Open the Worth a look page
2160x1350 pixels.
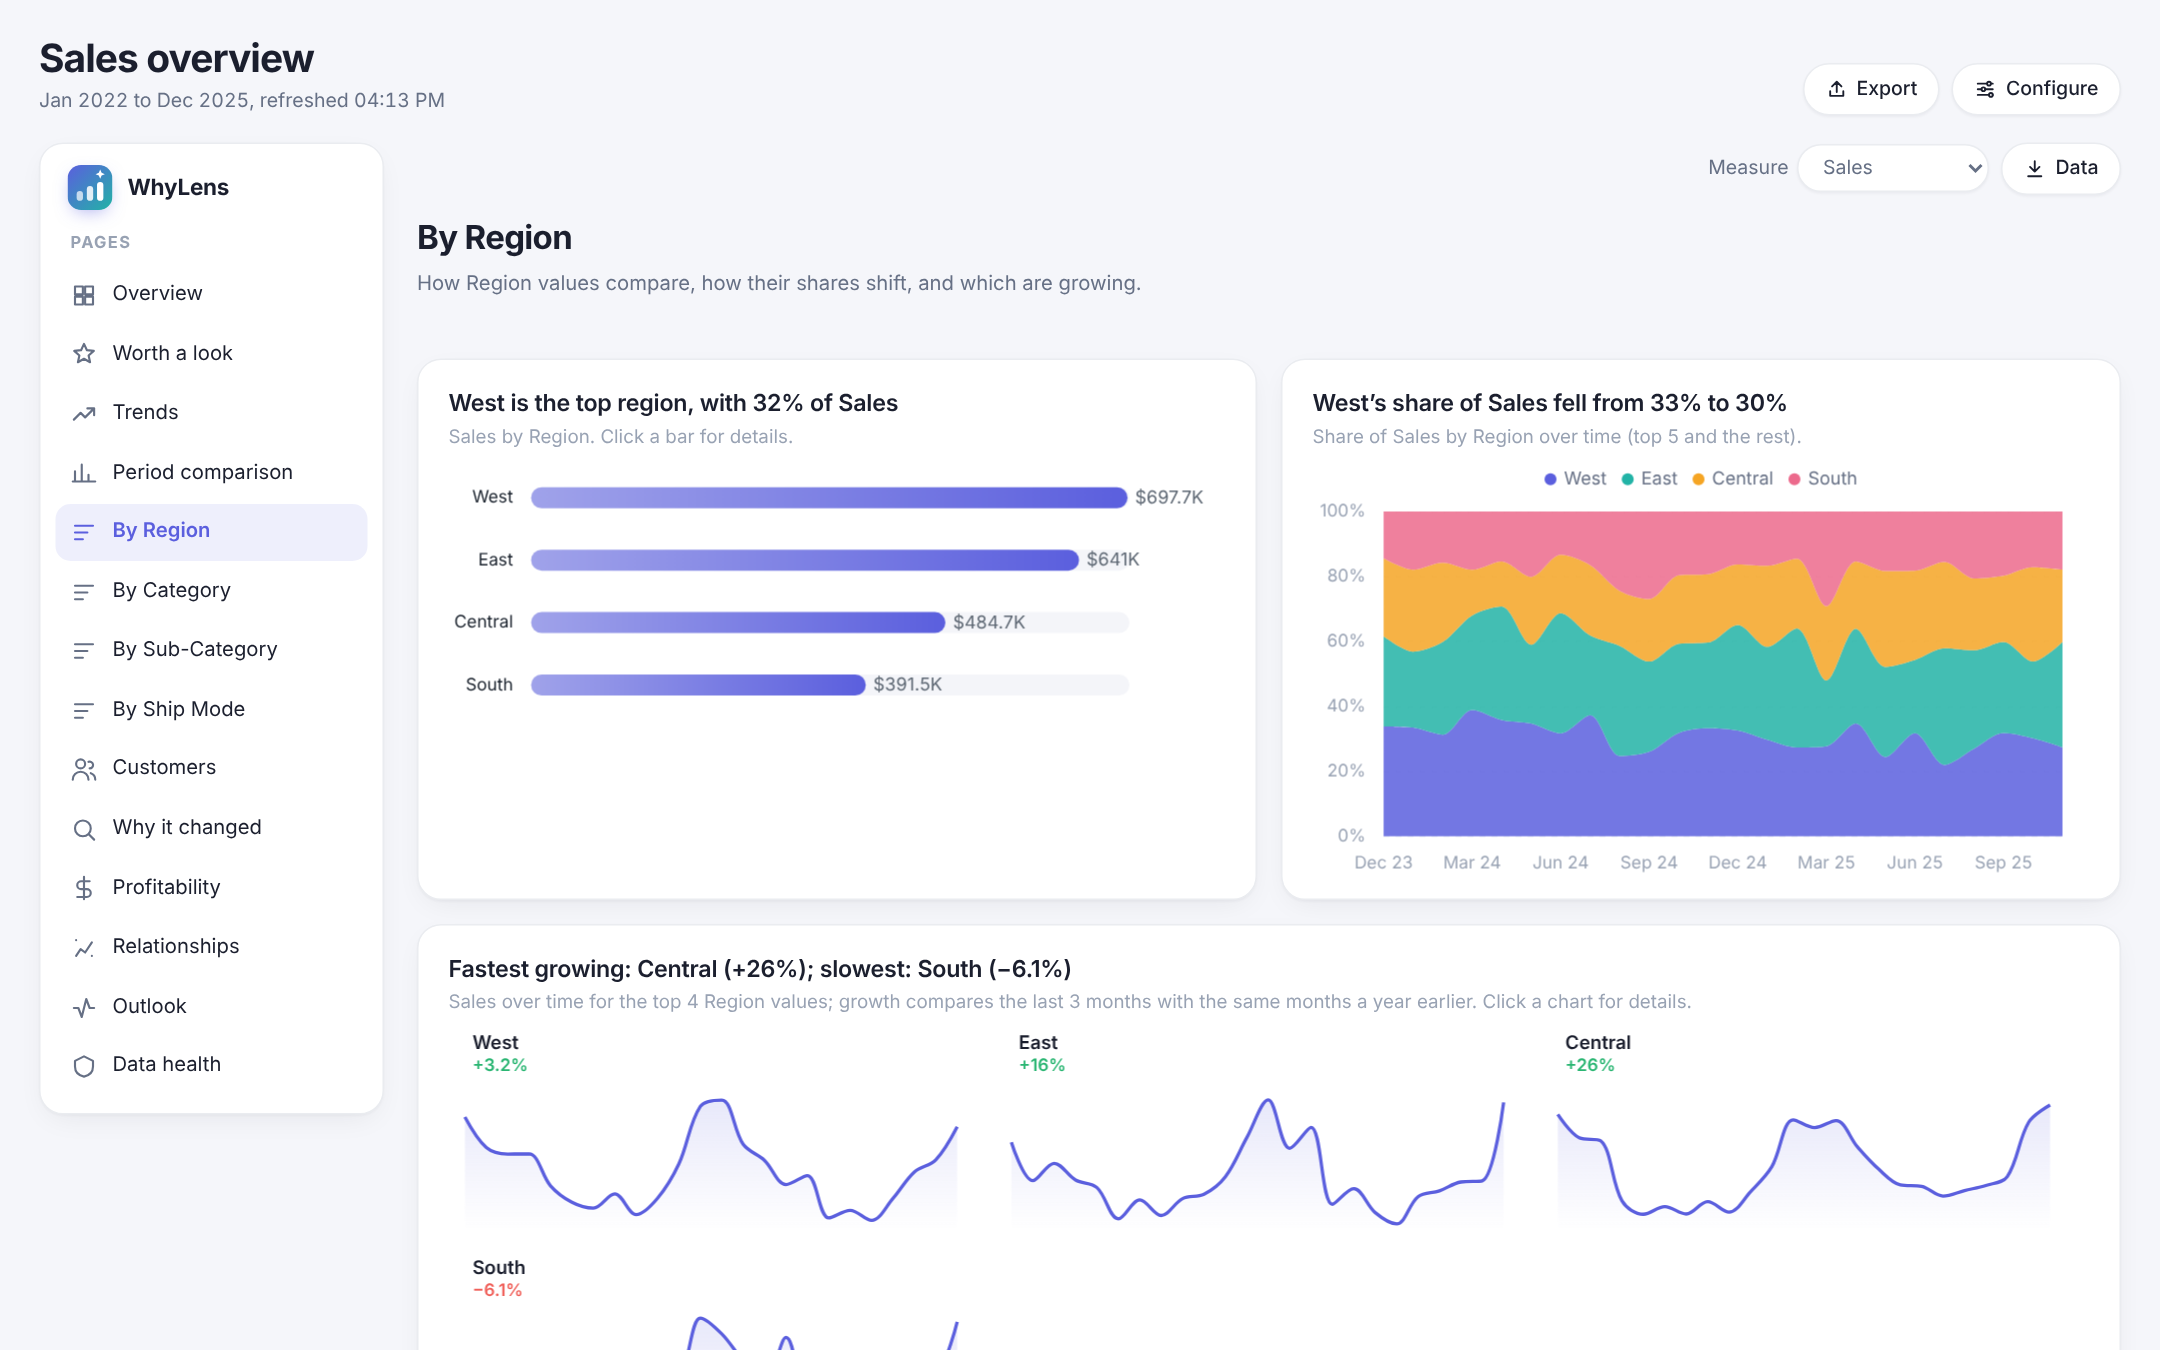tap(211, 353)
